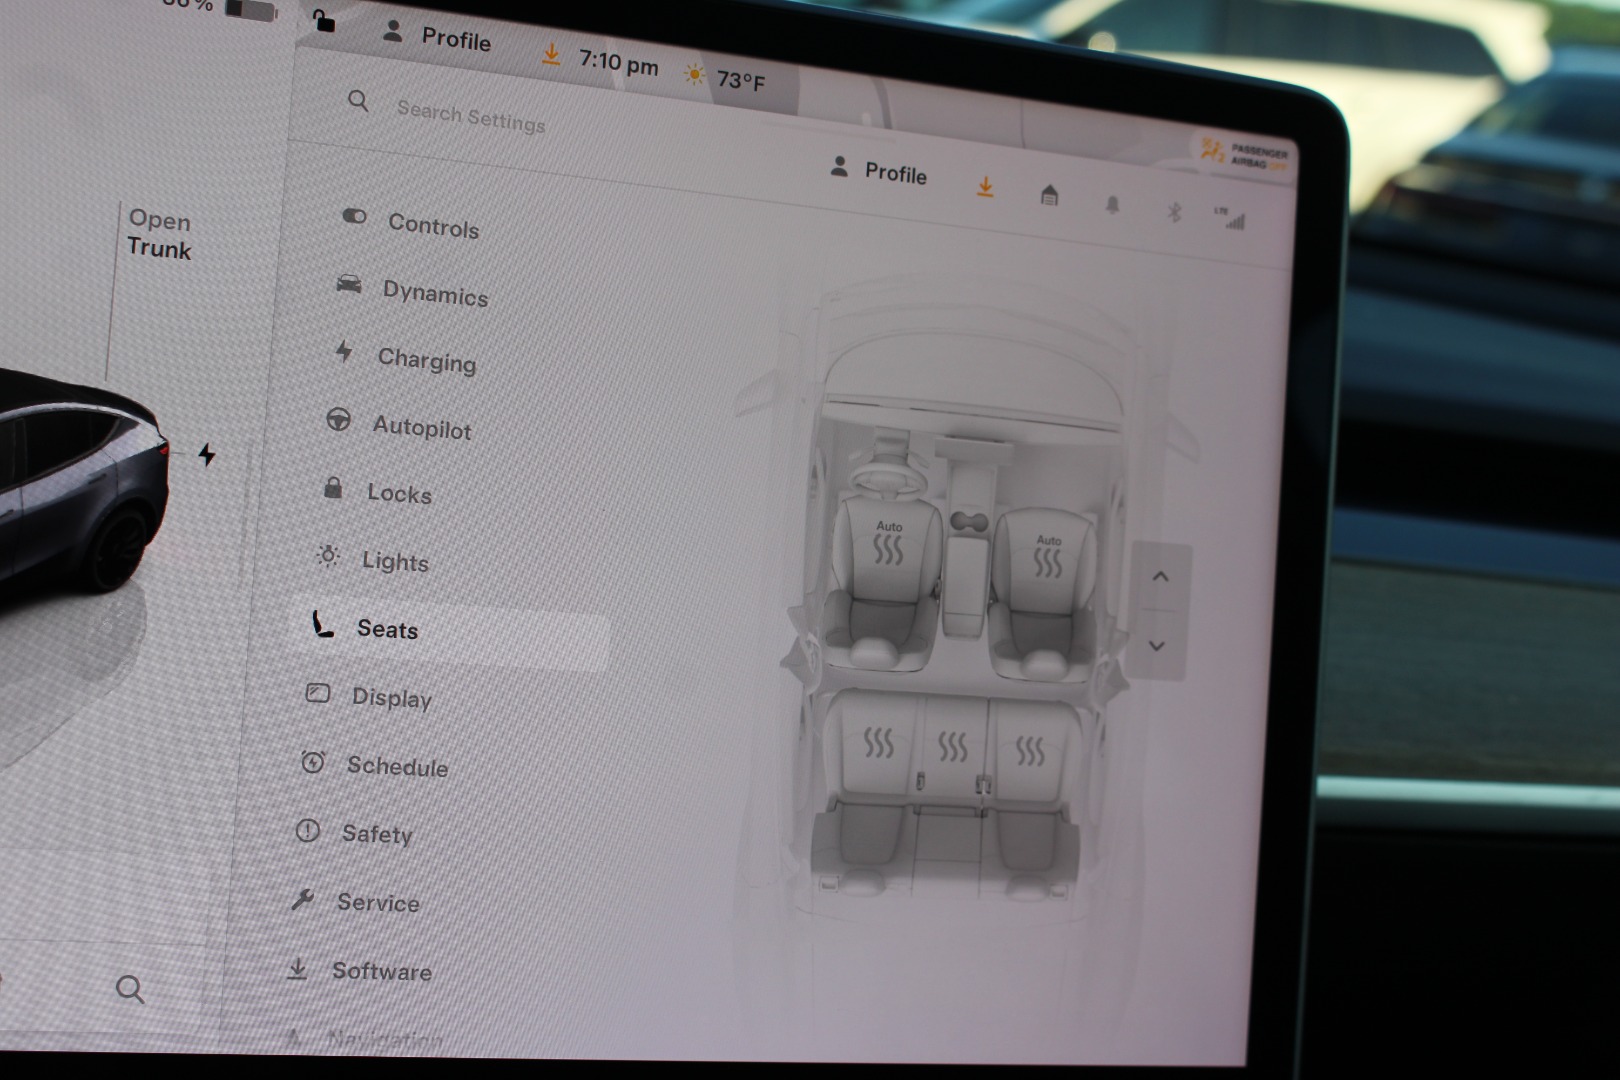Click the notifications bell icon
Image resolution: width=1620 pixels, height=1080 pixels.
click(x=1112, y=204)
